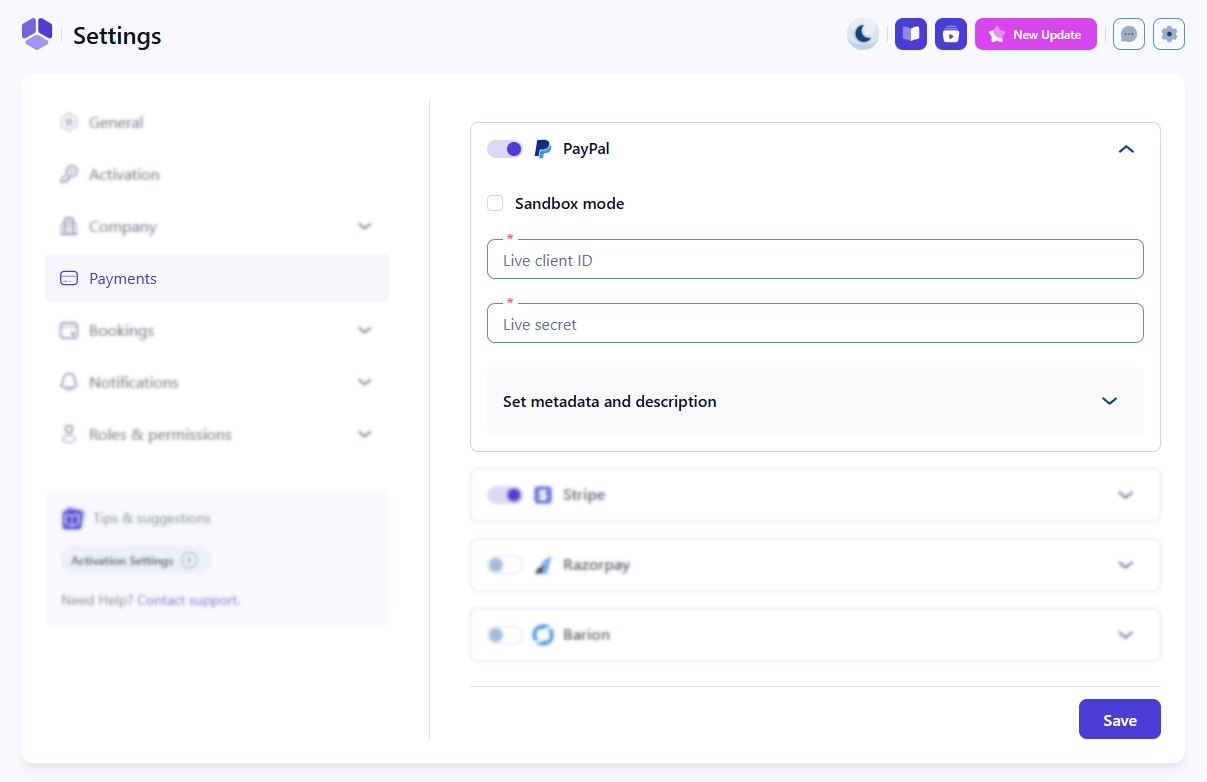
Task: Click the play icon beside Activation Settings
Action: click(189, 561)
